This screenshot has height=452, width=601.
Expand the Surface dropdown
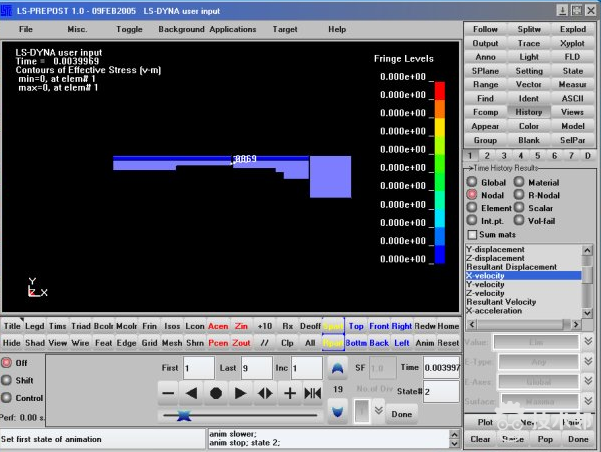point(588,399)
